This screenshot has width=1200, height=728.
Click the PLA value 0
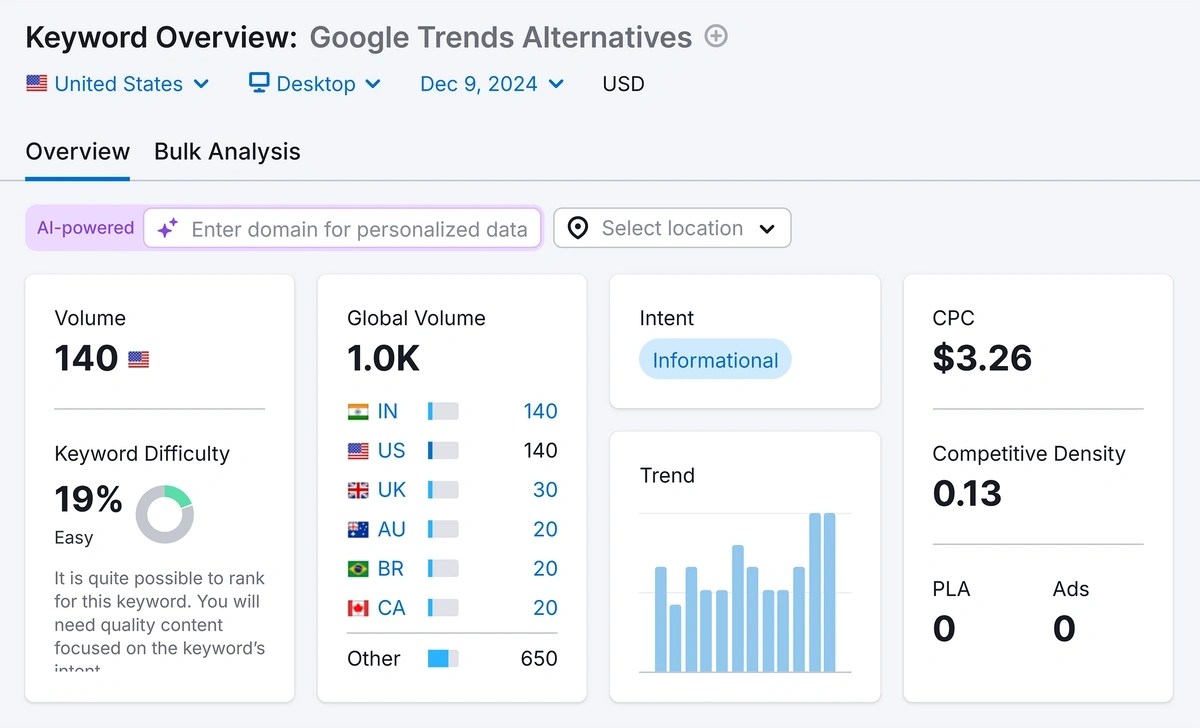[944, 629]
